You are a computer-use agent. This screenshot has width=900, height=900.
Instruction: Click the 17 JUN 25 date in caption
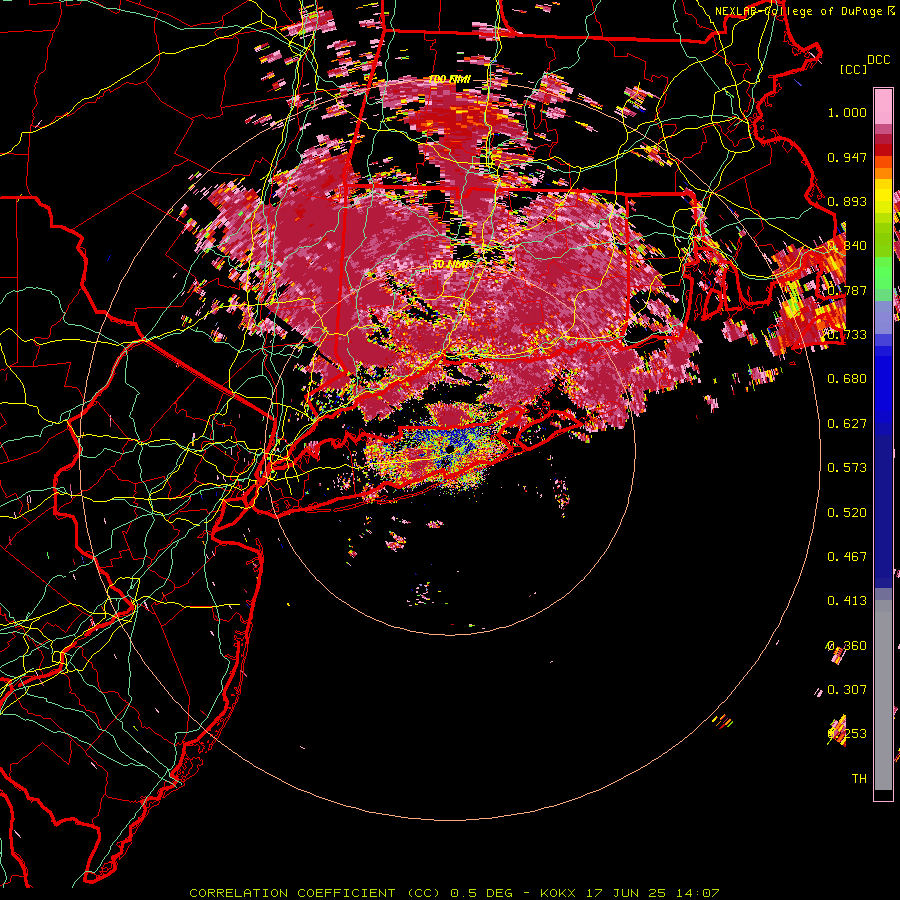[627, 893]
